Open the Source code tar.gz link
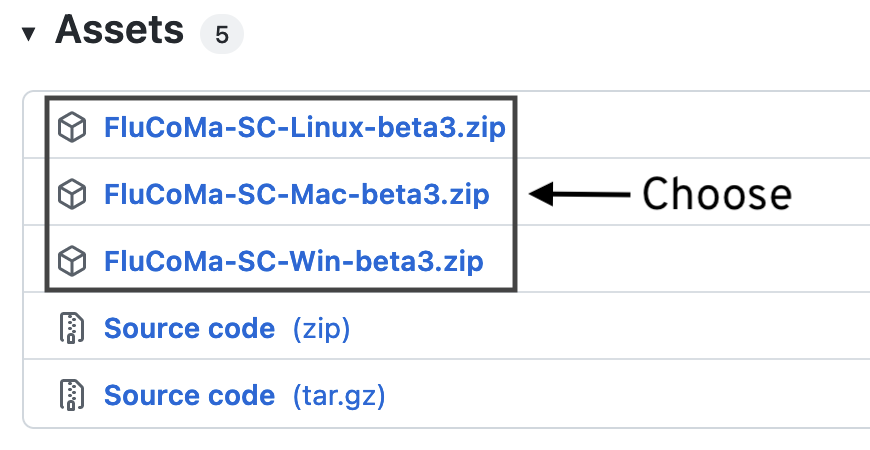Image resolution: width=870 pixels, height=450 pixels. (189, 395)
